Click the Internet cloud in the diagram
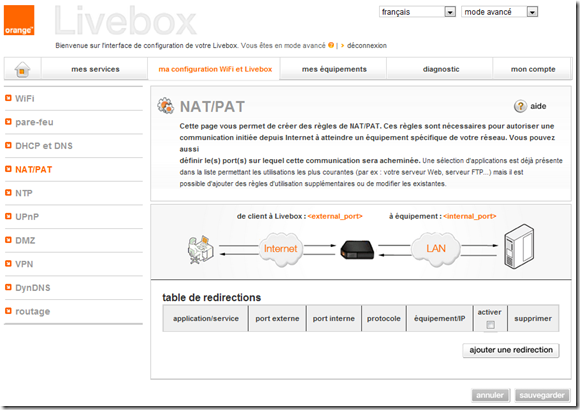Viewport: 580px width, 410px height. tap(280, 249)
